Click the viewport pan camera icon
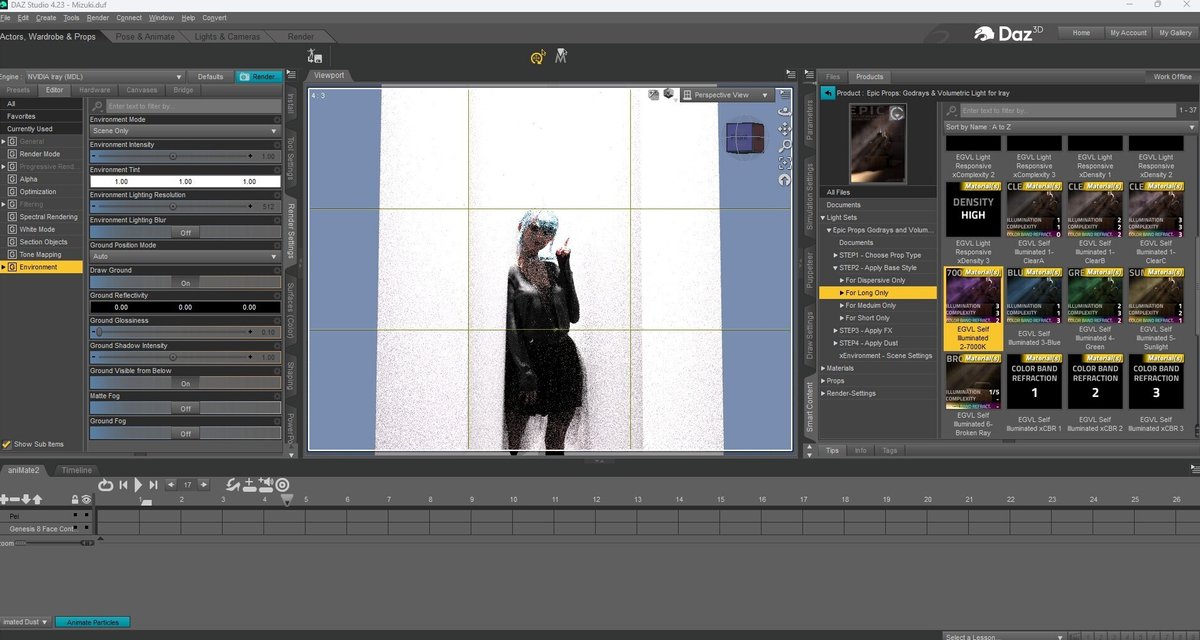1200x640 pixels. pos(785,128)
